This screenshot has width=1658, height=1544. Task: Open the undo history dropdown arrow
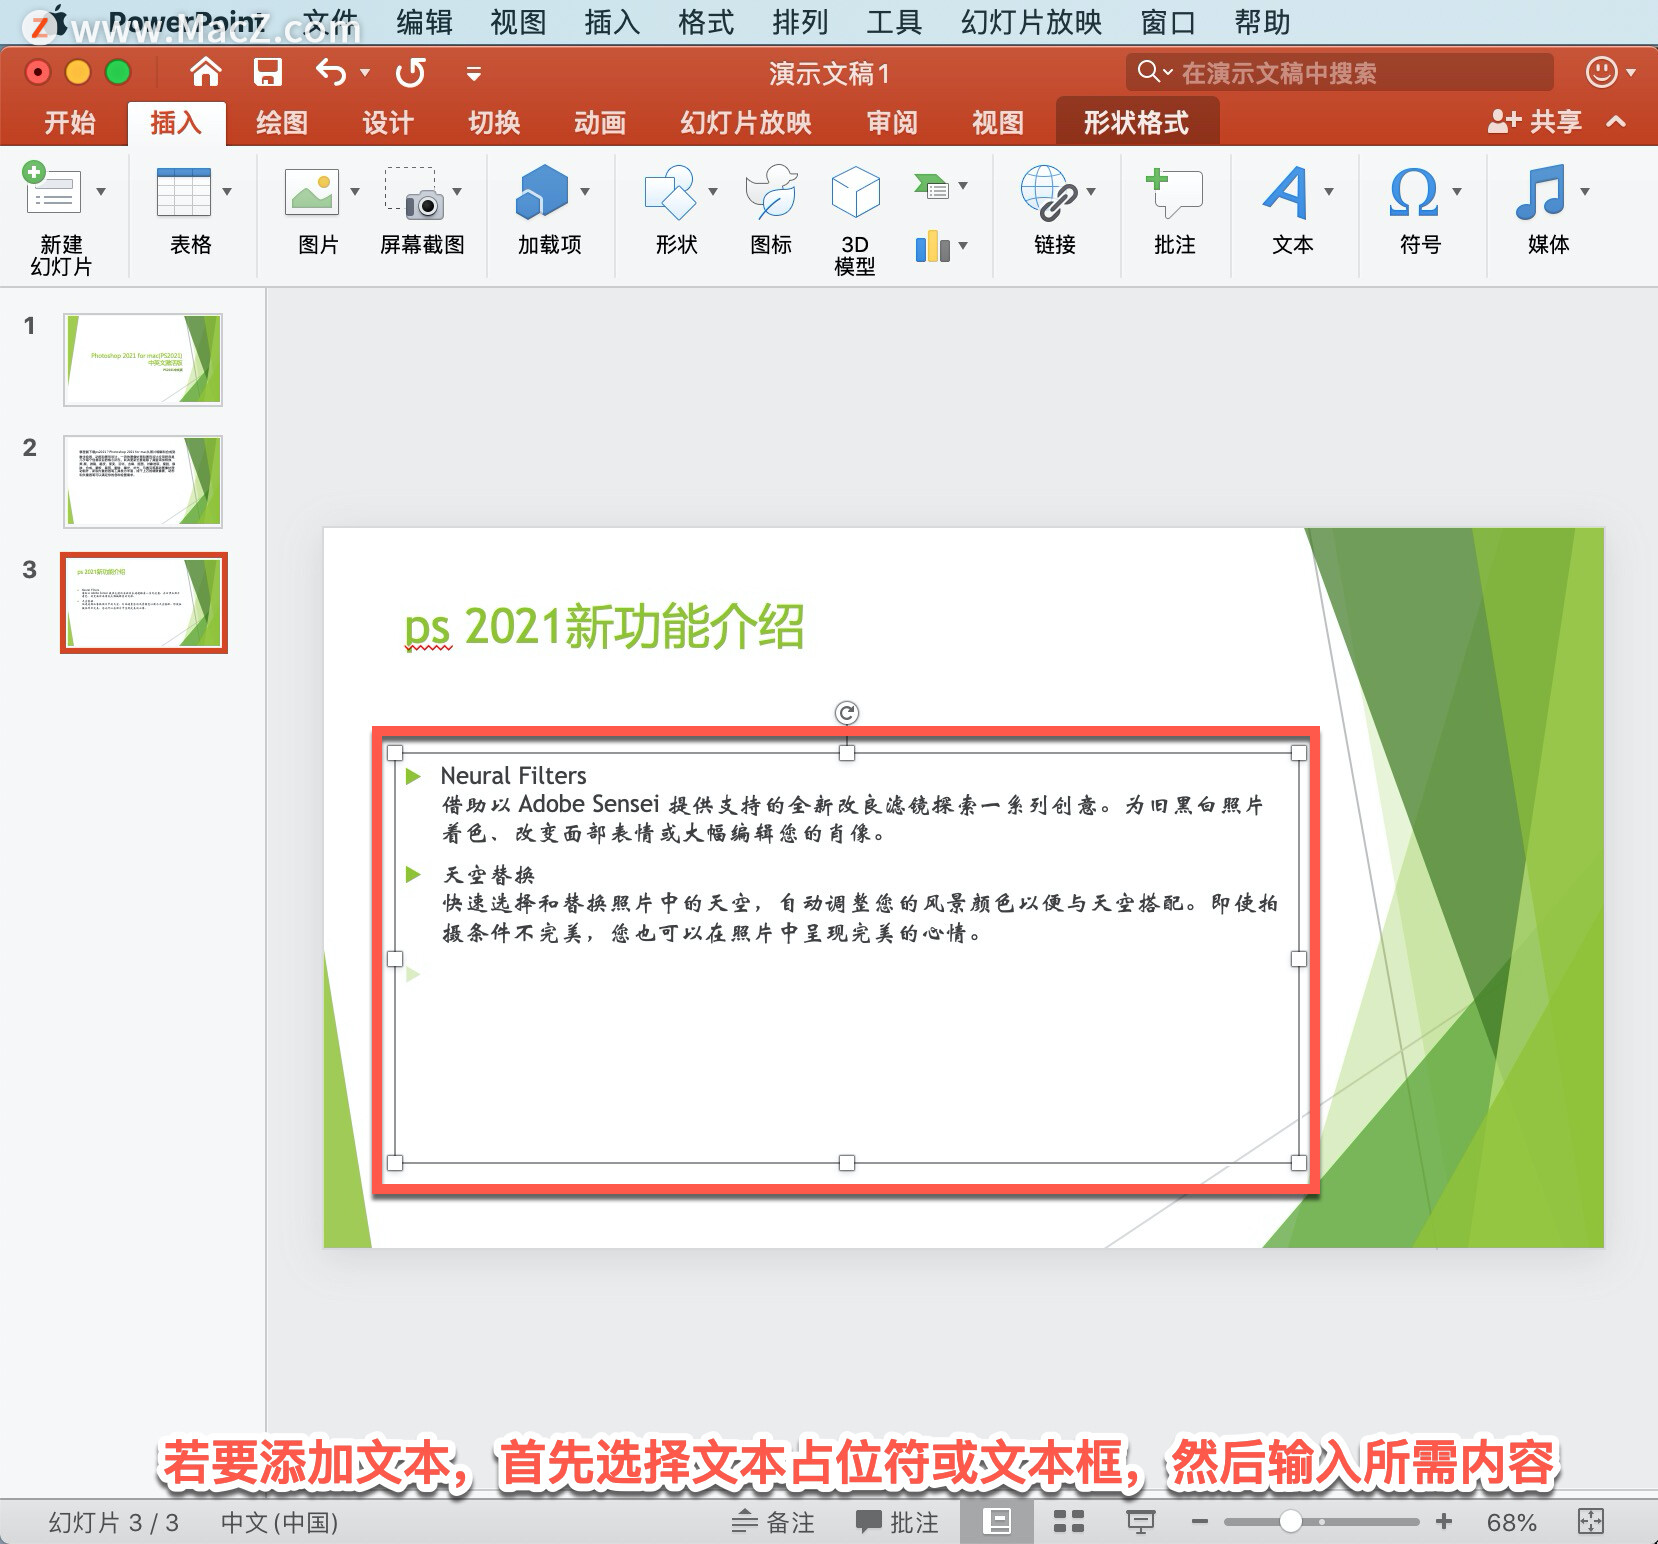coord(365,72)
